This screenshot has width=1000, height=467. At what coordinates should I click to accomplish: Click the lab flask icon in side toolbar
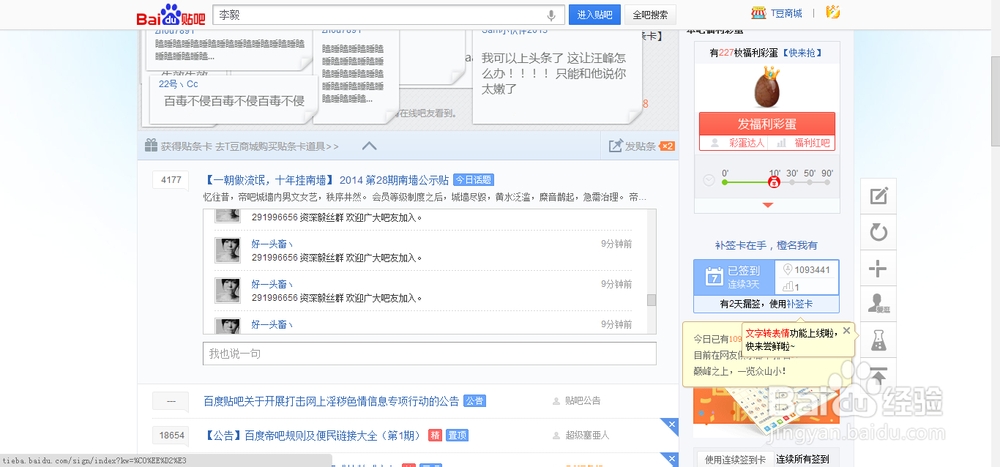point(878,339)
